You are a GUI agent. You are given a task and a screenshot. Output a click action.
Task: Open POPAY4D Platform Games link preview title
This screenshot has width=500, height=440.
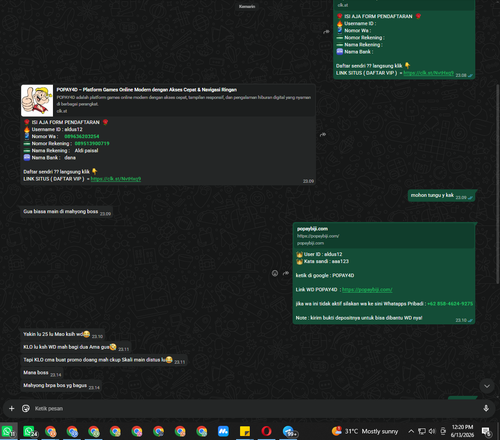point(147,90)
